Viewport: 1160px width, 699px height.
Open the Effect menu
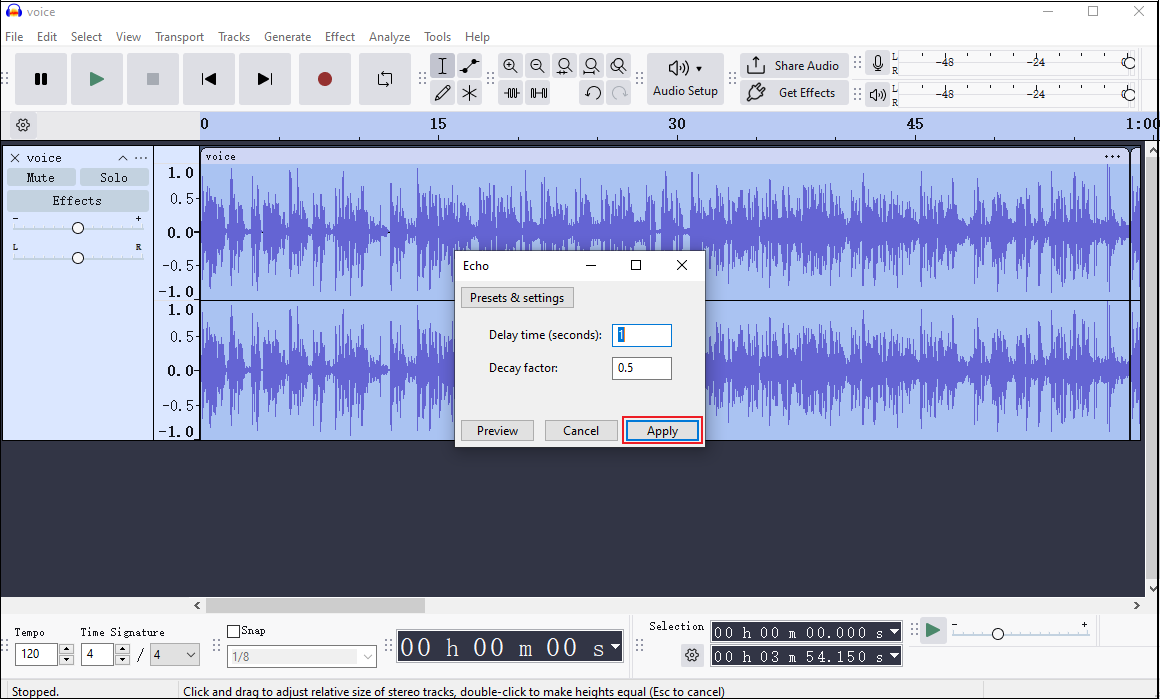click(x=339, y=36)
